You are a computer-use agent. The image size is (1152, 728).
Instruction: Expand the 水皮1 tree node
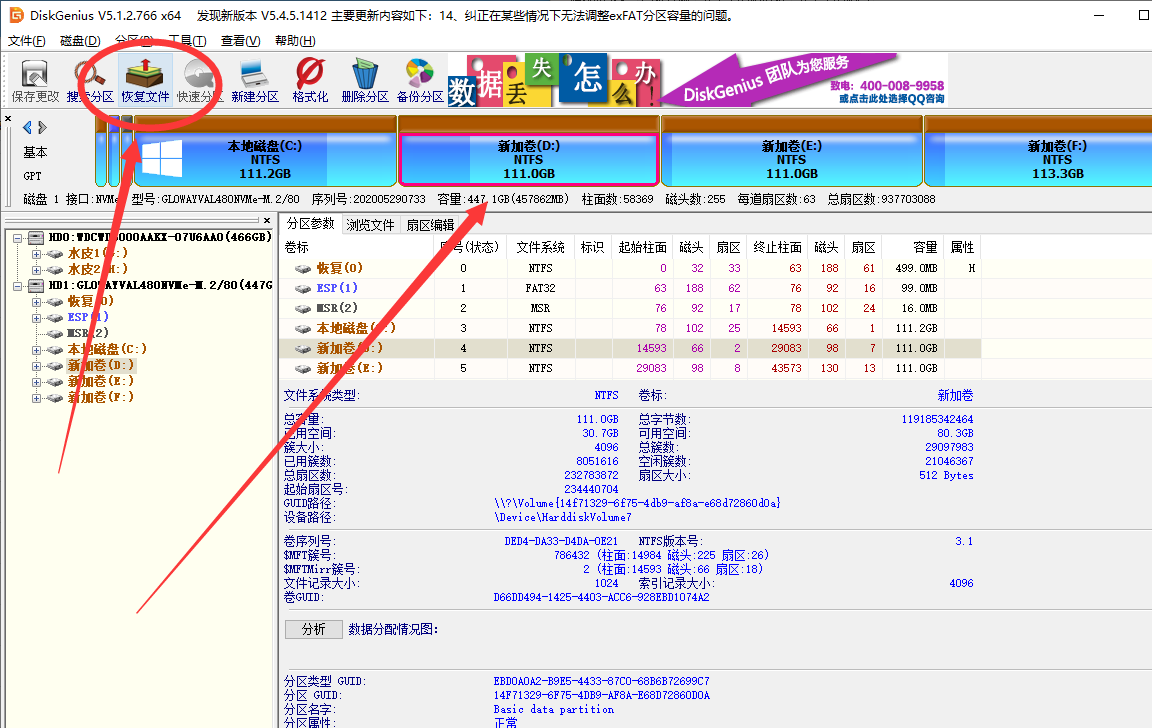click(x=36, y=253)
